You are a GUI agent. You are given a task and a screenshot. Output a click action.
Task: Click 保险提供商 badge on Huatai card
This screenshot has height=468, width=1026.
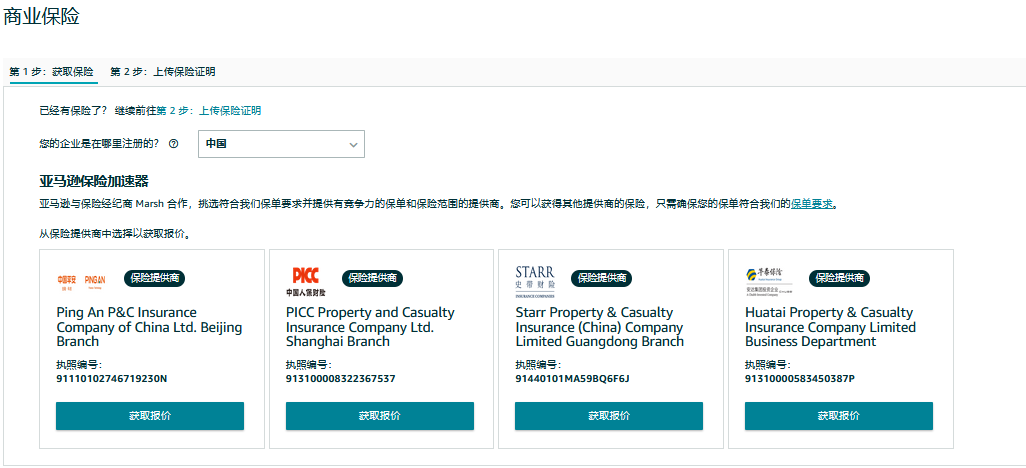(x=840, y=278)
